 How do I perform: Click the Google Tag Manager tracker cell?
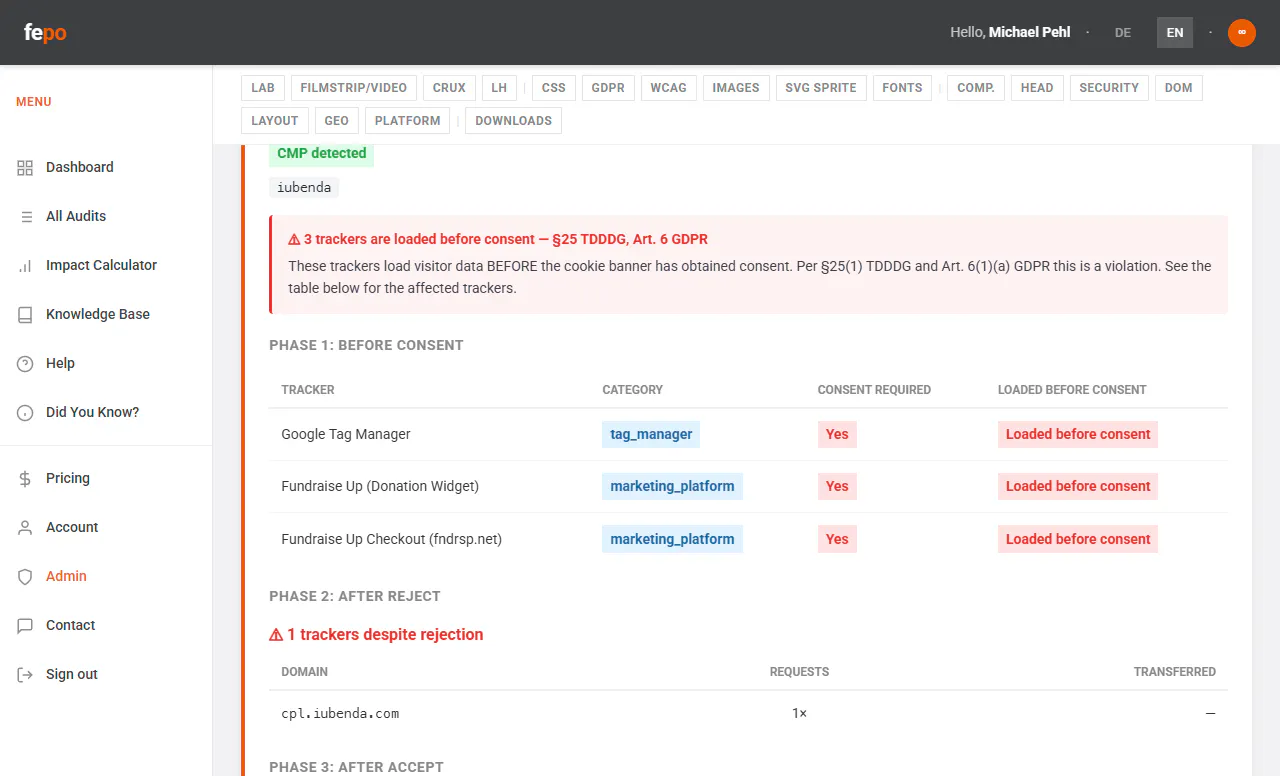coord(346,435)
